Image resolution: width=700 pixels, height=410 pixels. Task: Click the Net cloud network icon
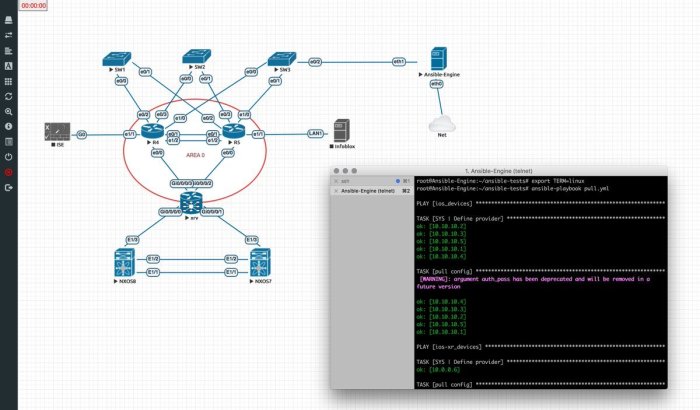437,124
